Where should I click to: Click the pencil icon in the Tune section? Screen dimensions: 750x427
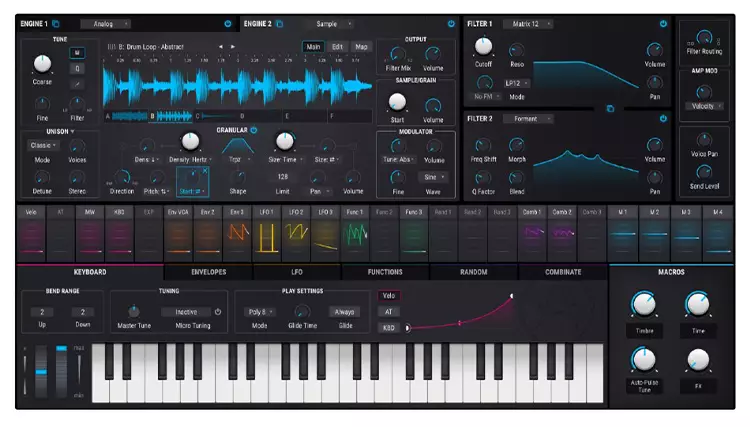click(77, 84)
